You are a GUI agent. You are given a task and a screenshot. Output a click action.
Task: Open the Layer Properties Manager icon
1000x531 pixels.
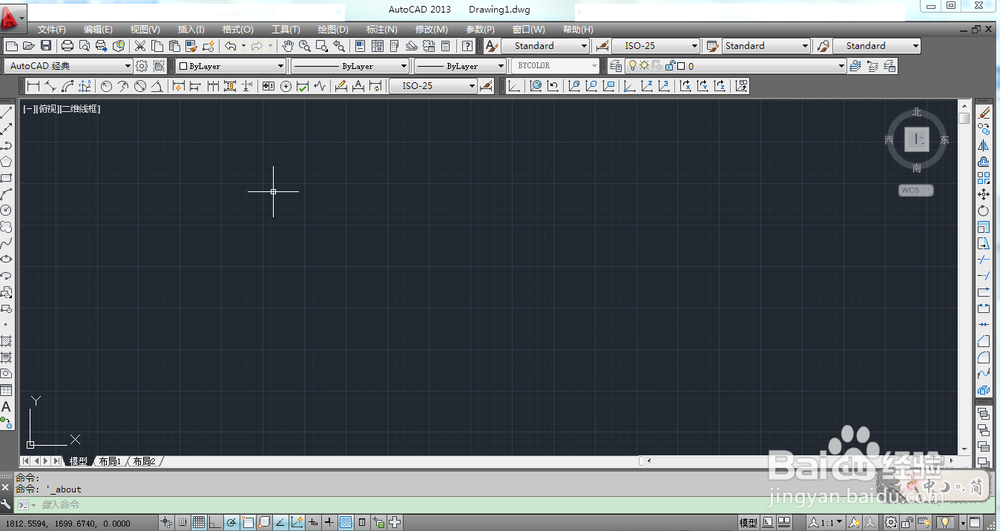pyautogui.click(x=615, y=66)
